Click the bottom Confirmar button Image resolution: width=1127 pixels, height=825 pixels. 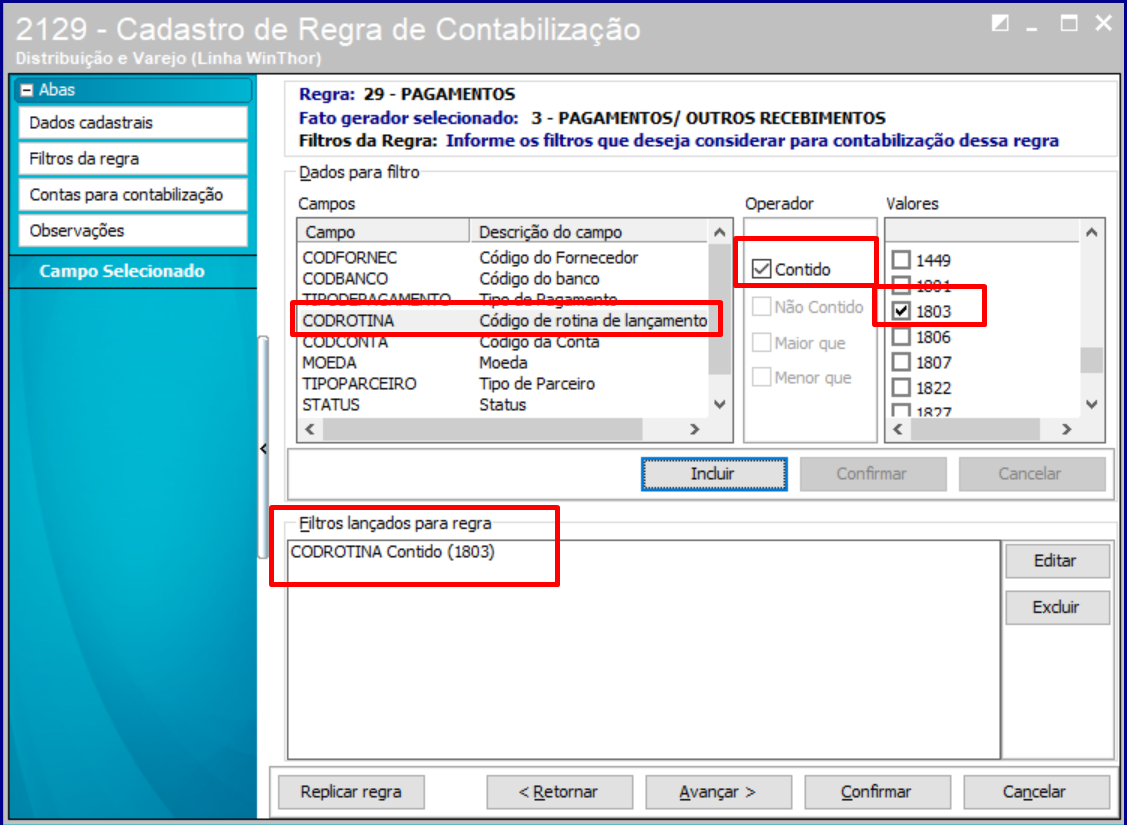[877, 792]
